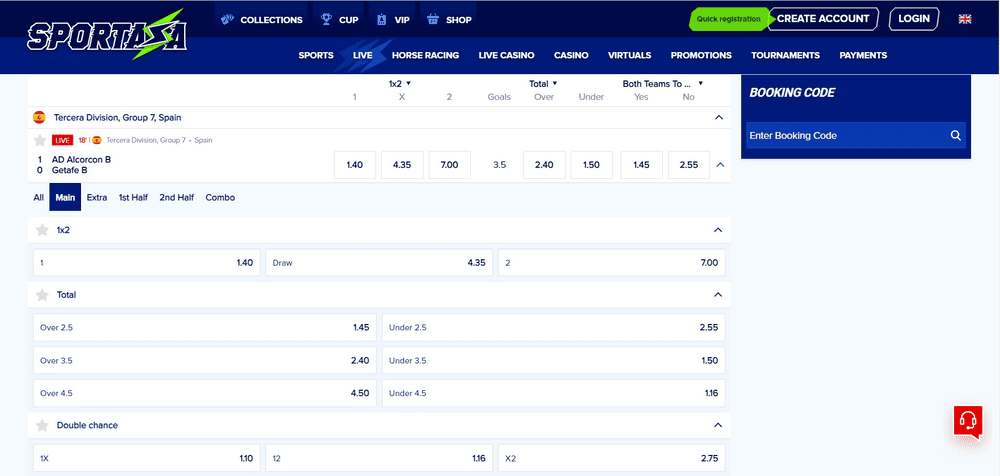Favorite the Double chance market star
The width and height of the screenshot is (1000, 476).
coord(42,425)
